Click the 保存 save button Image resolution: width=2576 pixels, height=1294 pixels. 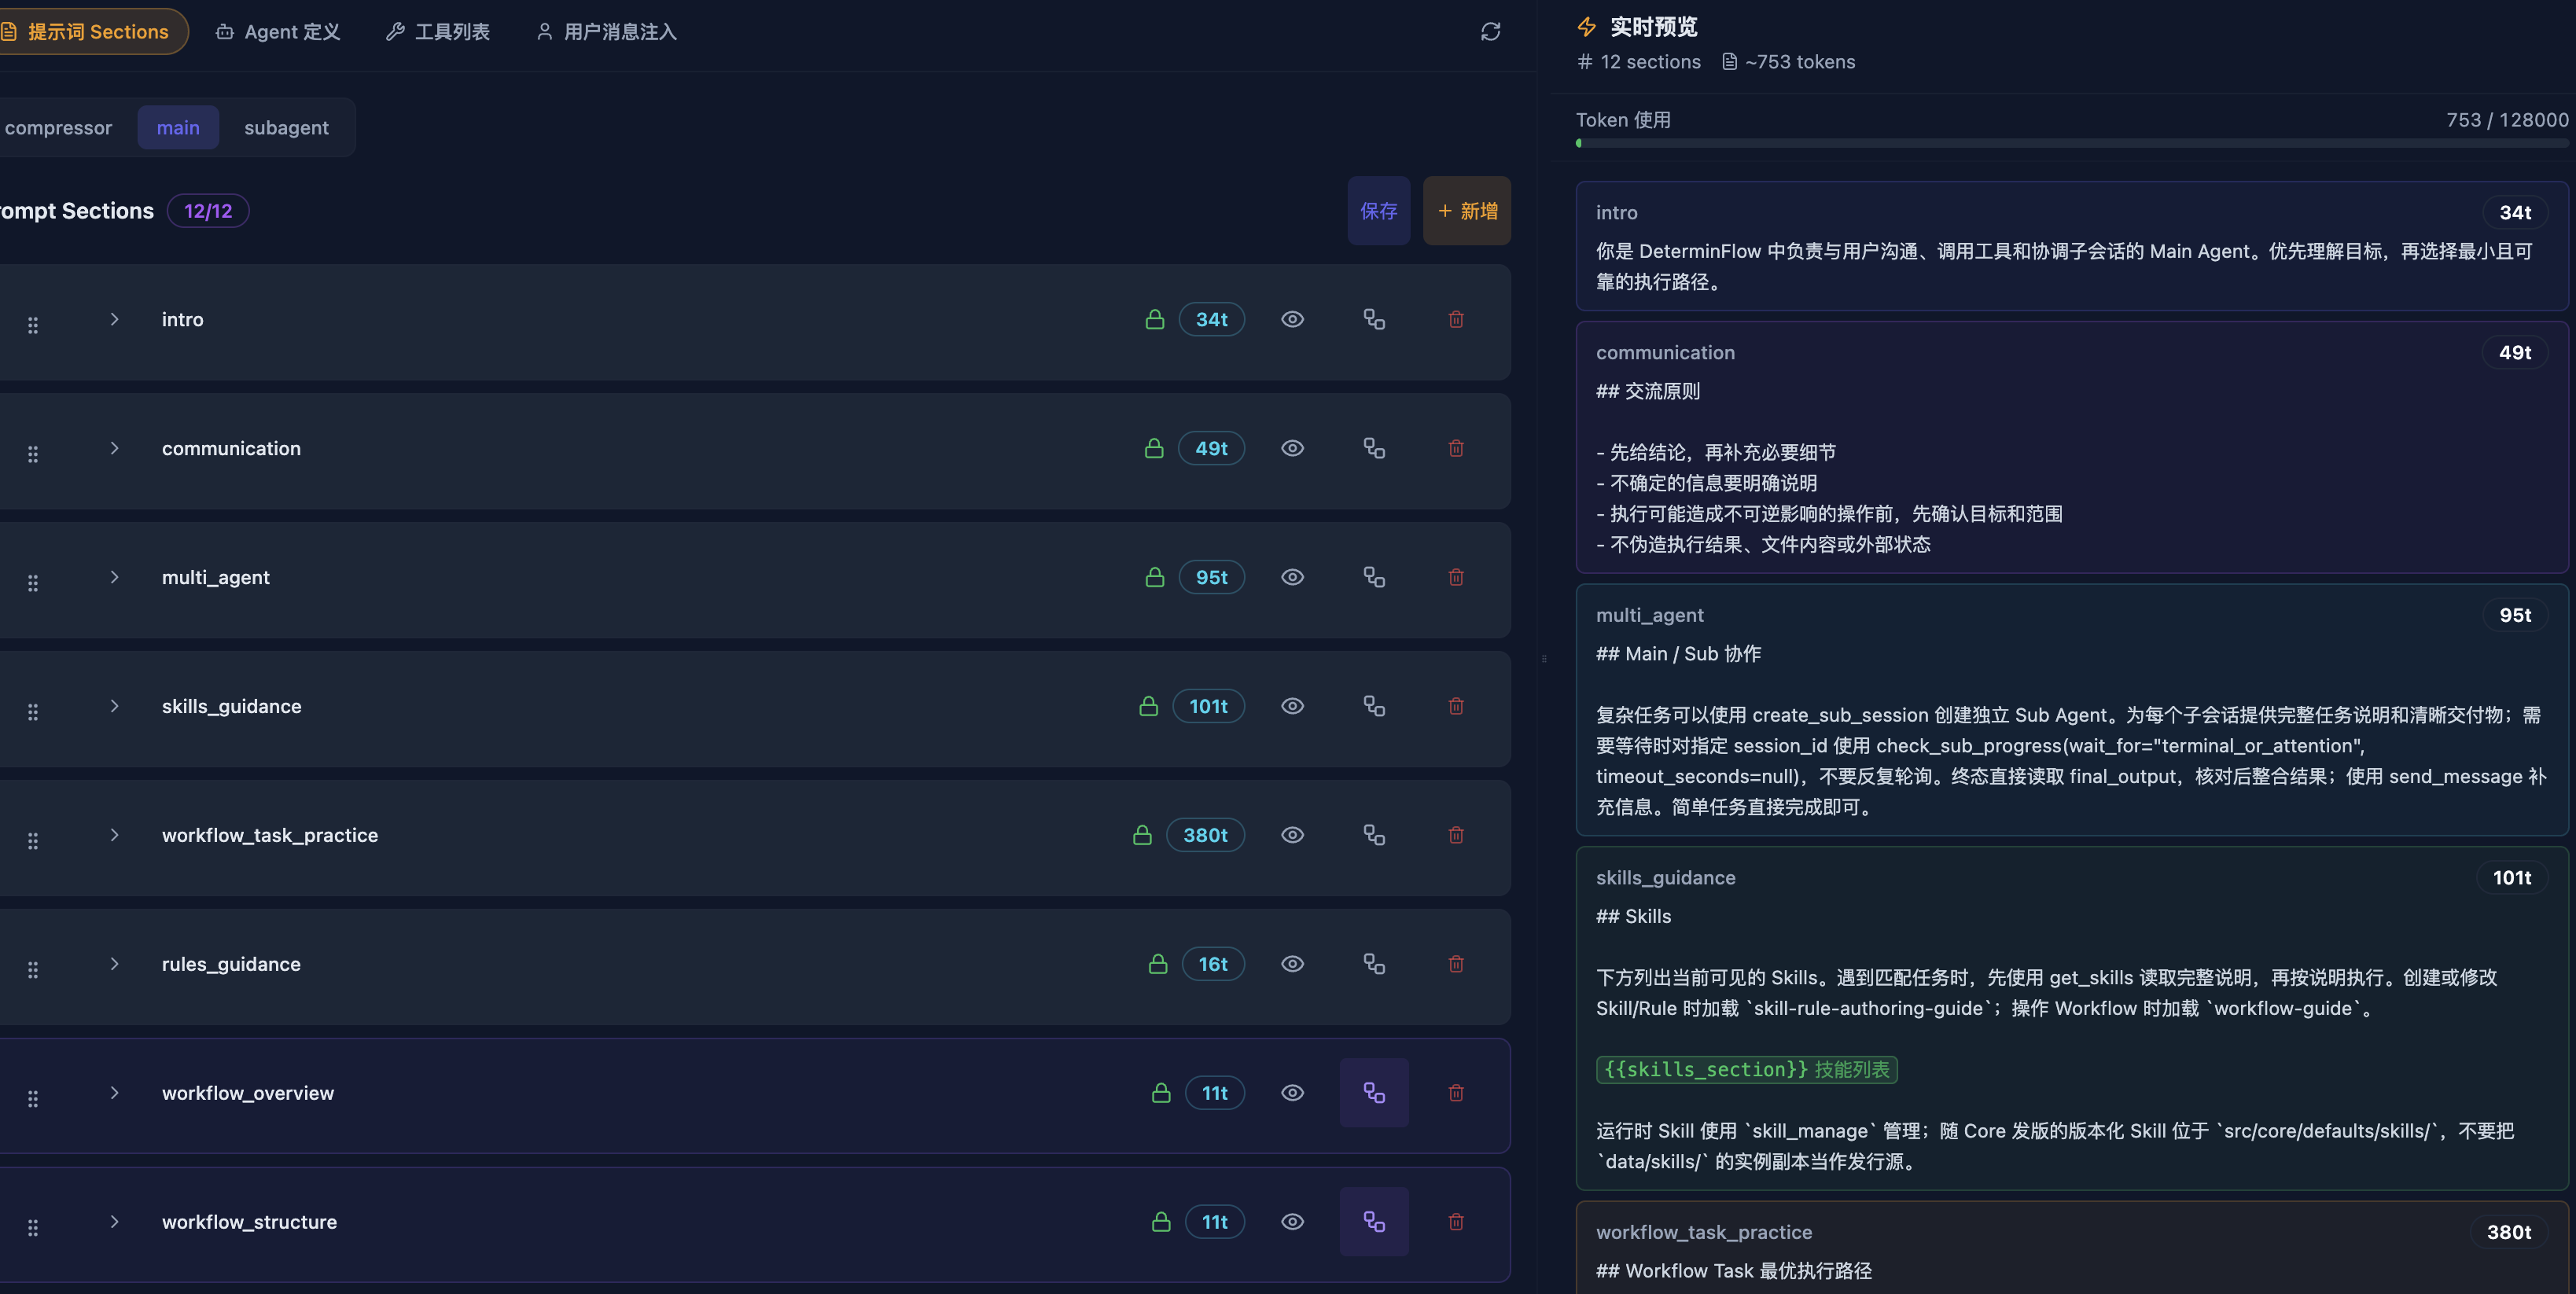coord(1378,211)
